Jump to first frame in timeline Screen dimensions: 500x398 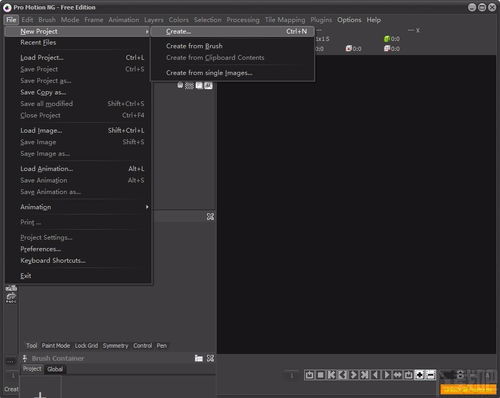click(331, 375)
